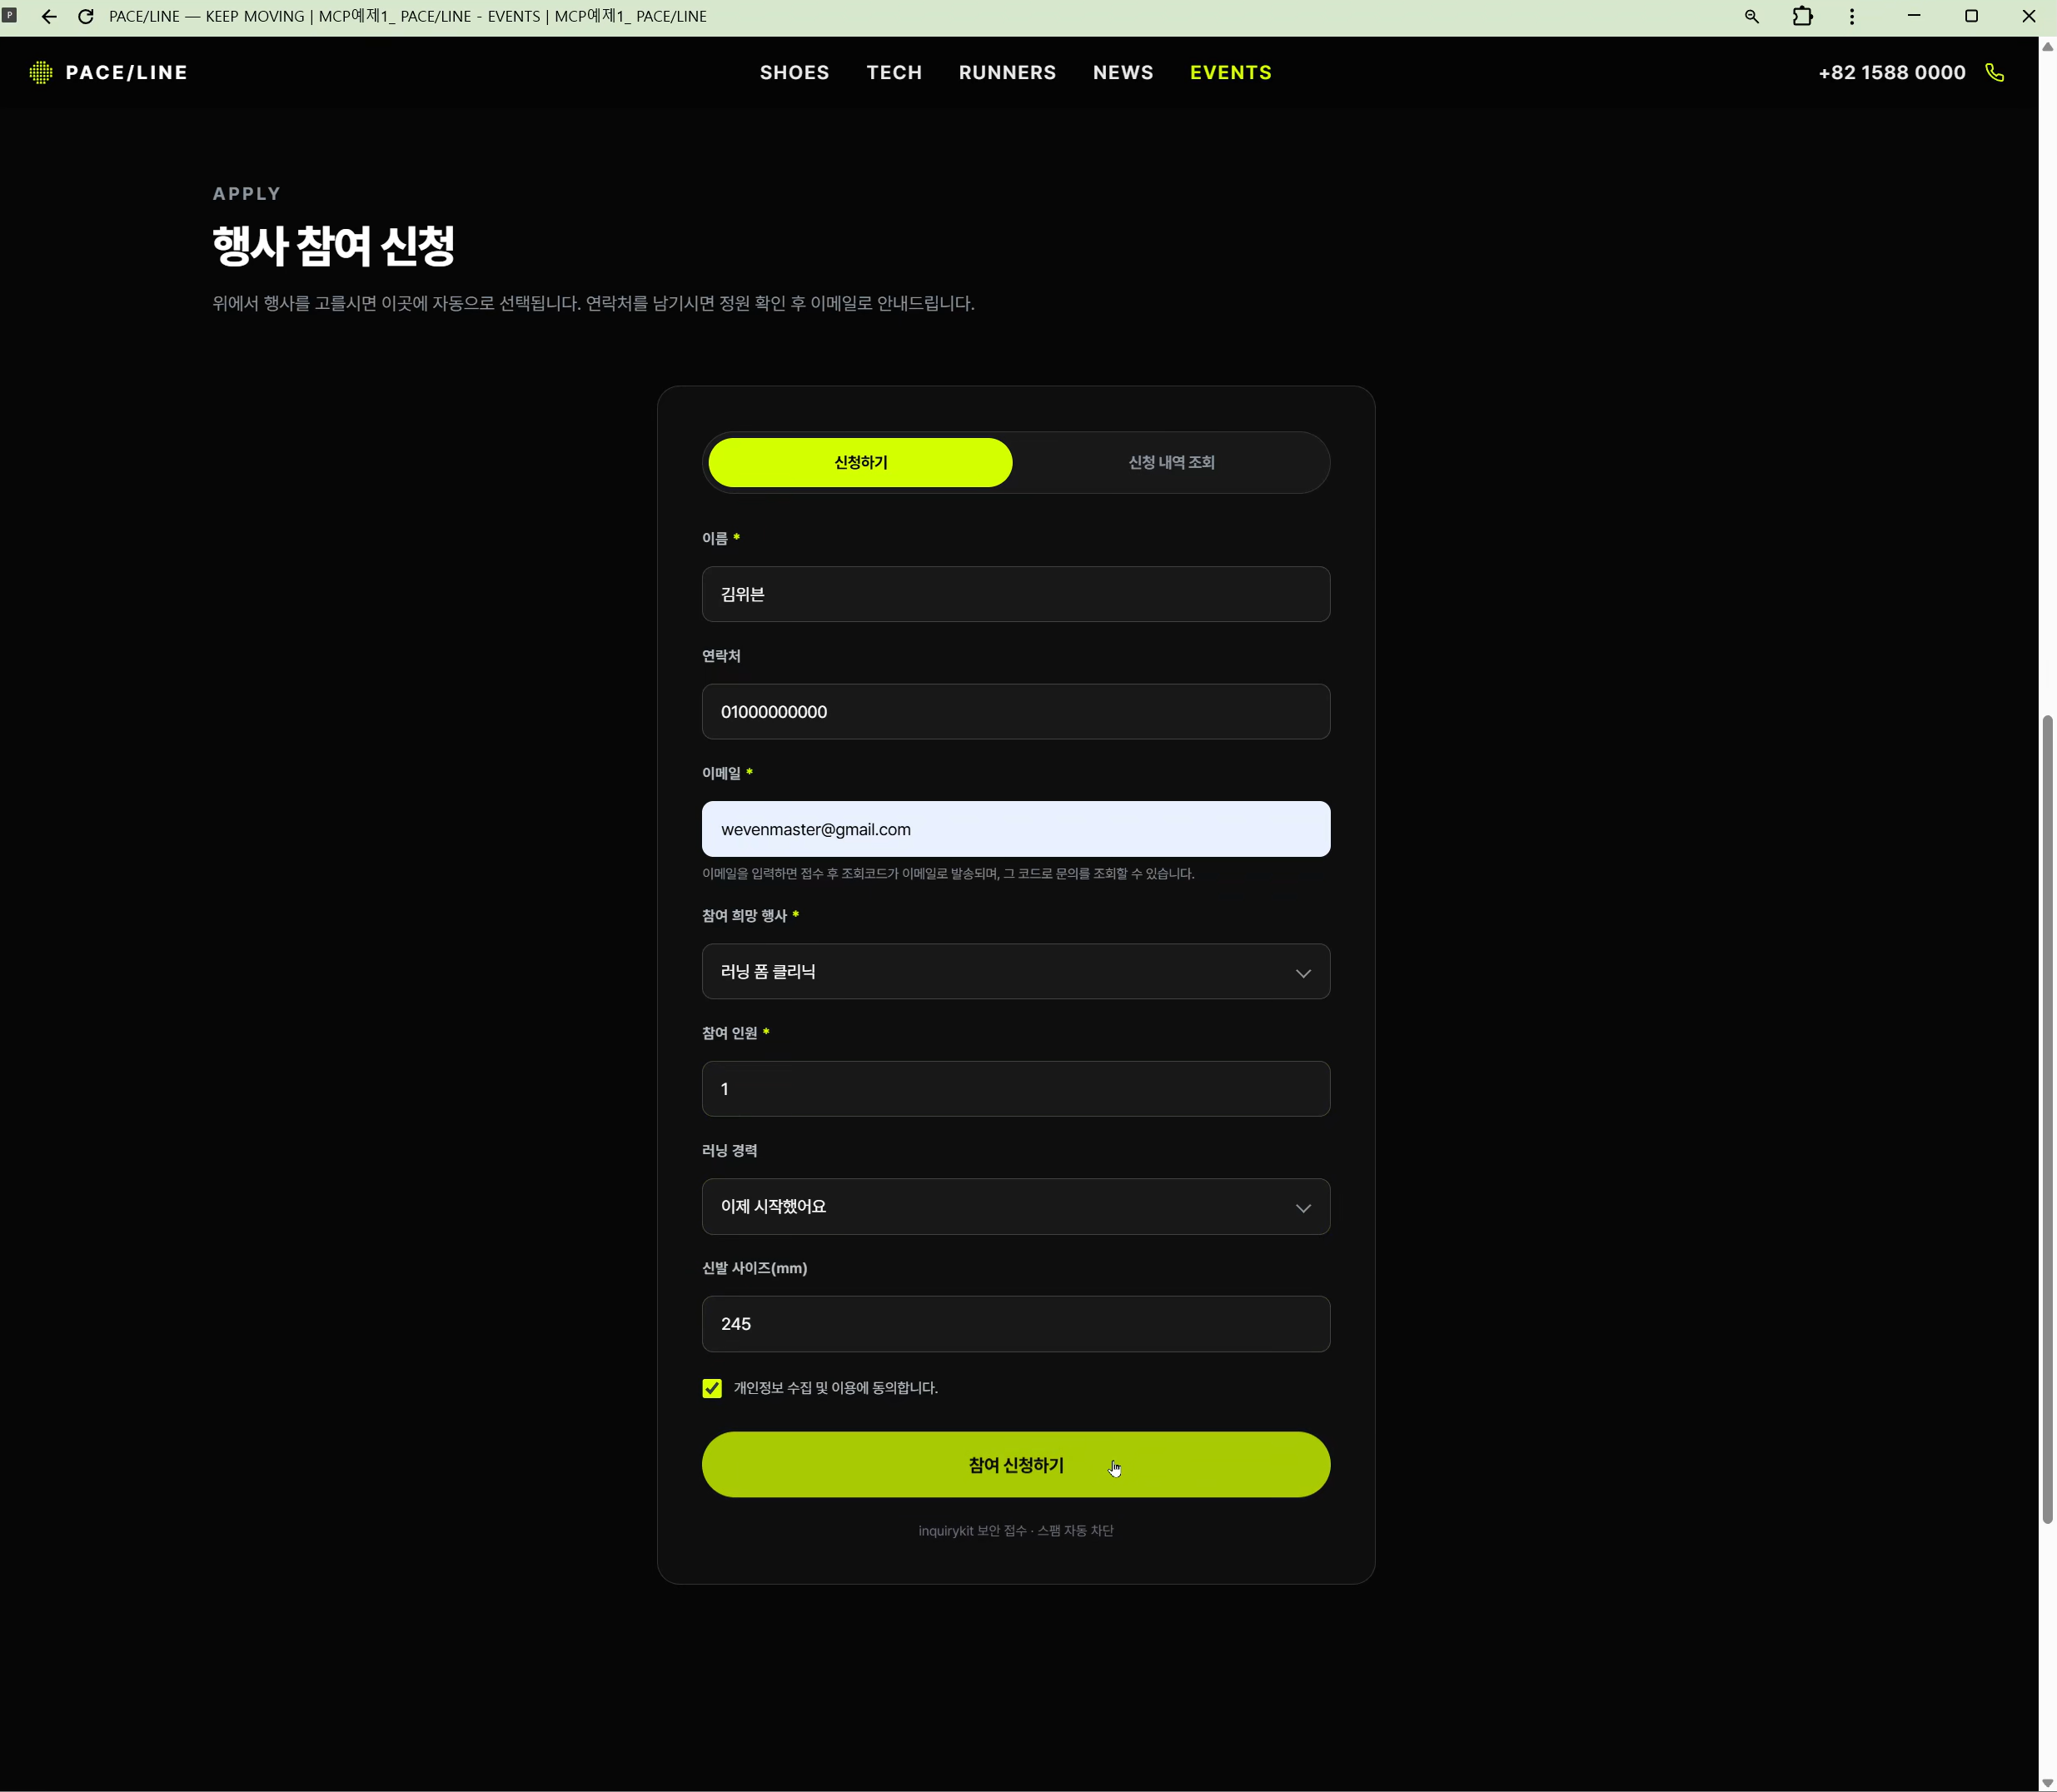Open the 참여 희망 행사 dropdown
Screen dimensions: 2057x1792
click(x=1016, y=972)
